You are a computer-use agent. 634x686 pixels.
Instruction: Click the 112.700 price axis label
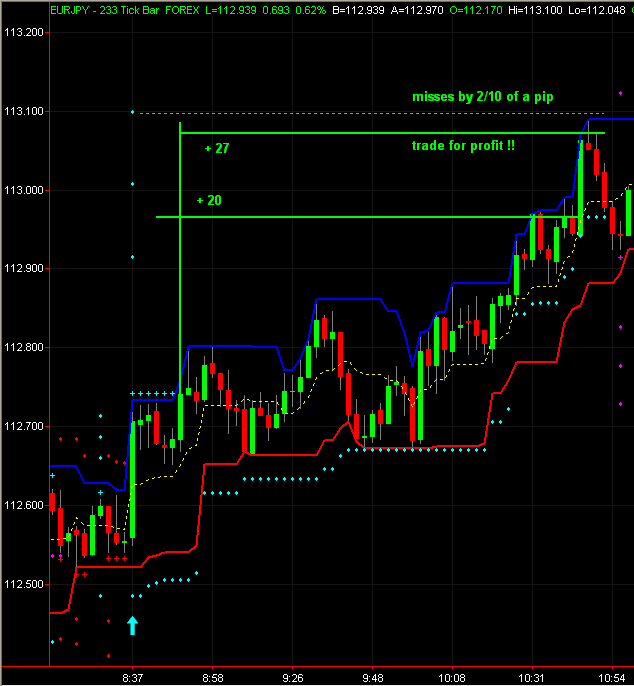pyautogui.click(x=24, y=426)
